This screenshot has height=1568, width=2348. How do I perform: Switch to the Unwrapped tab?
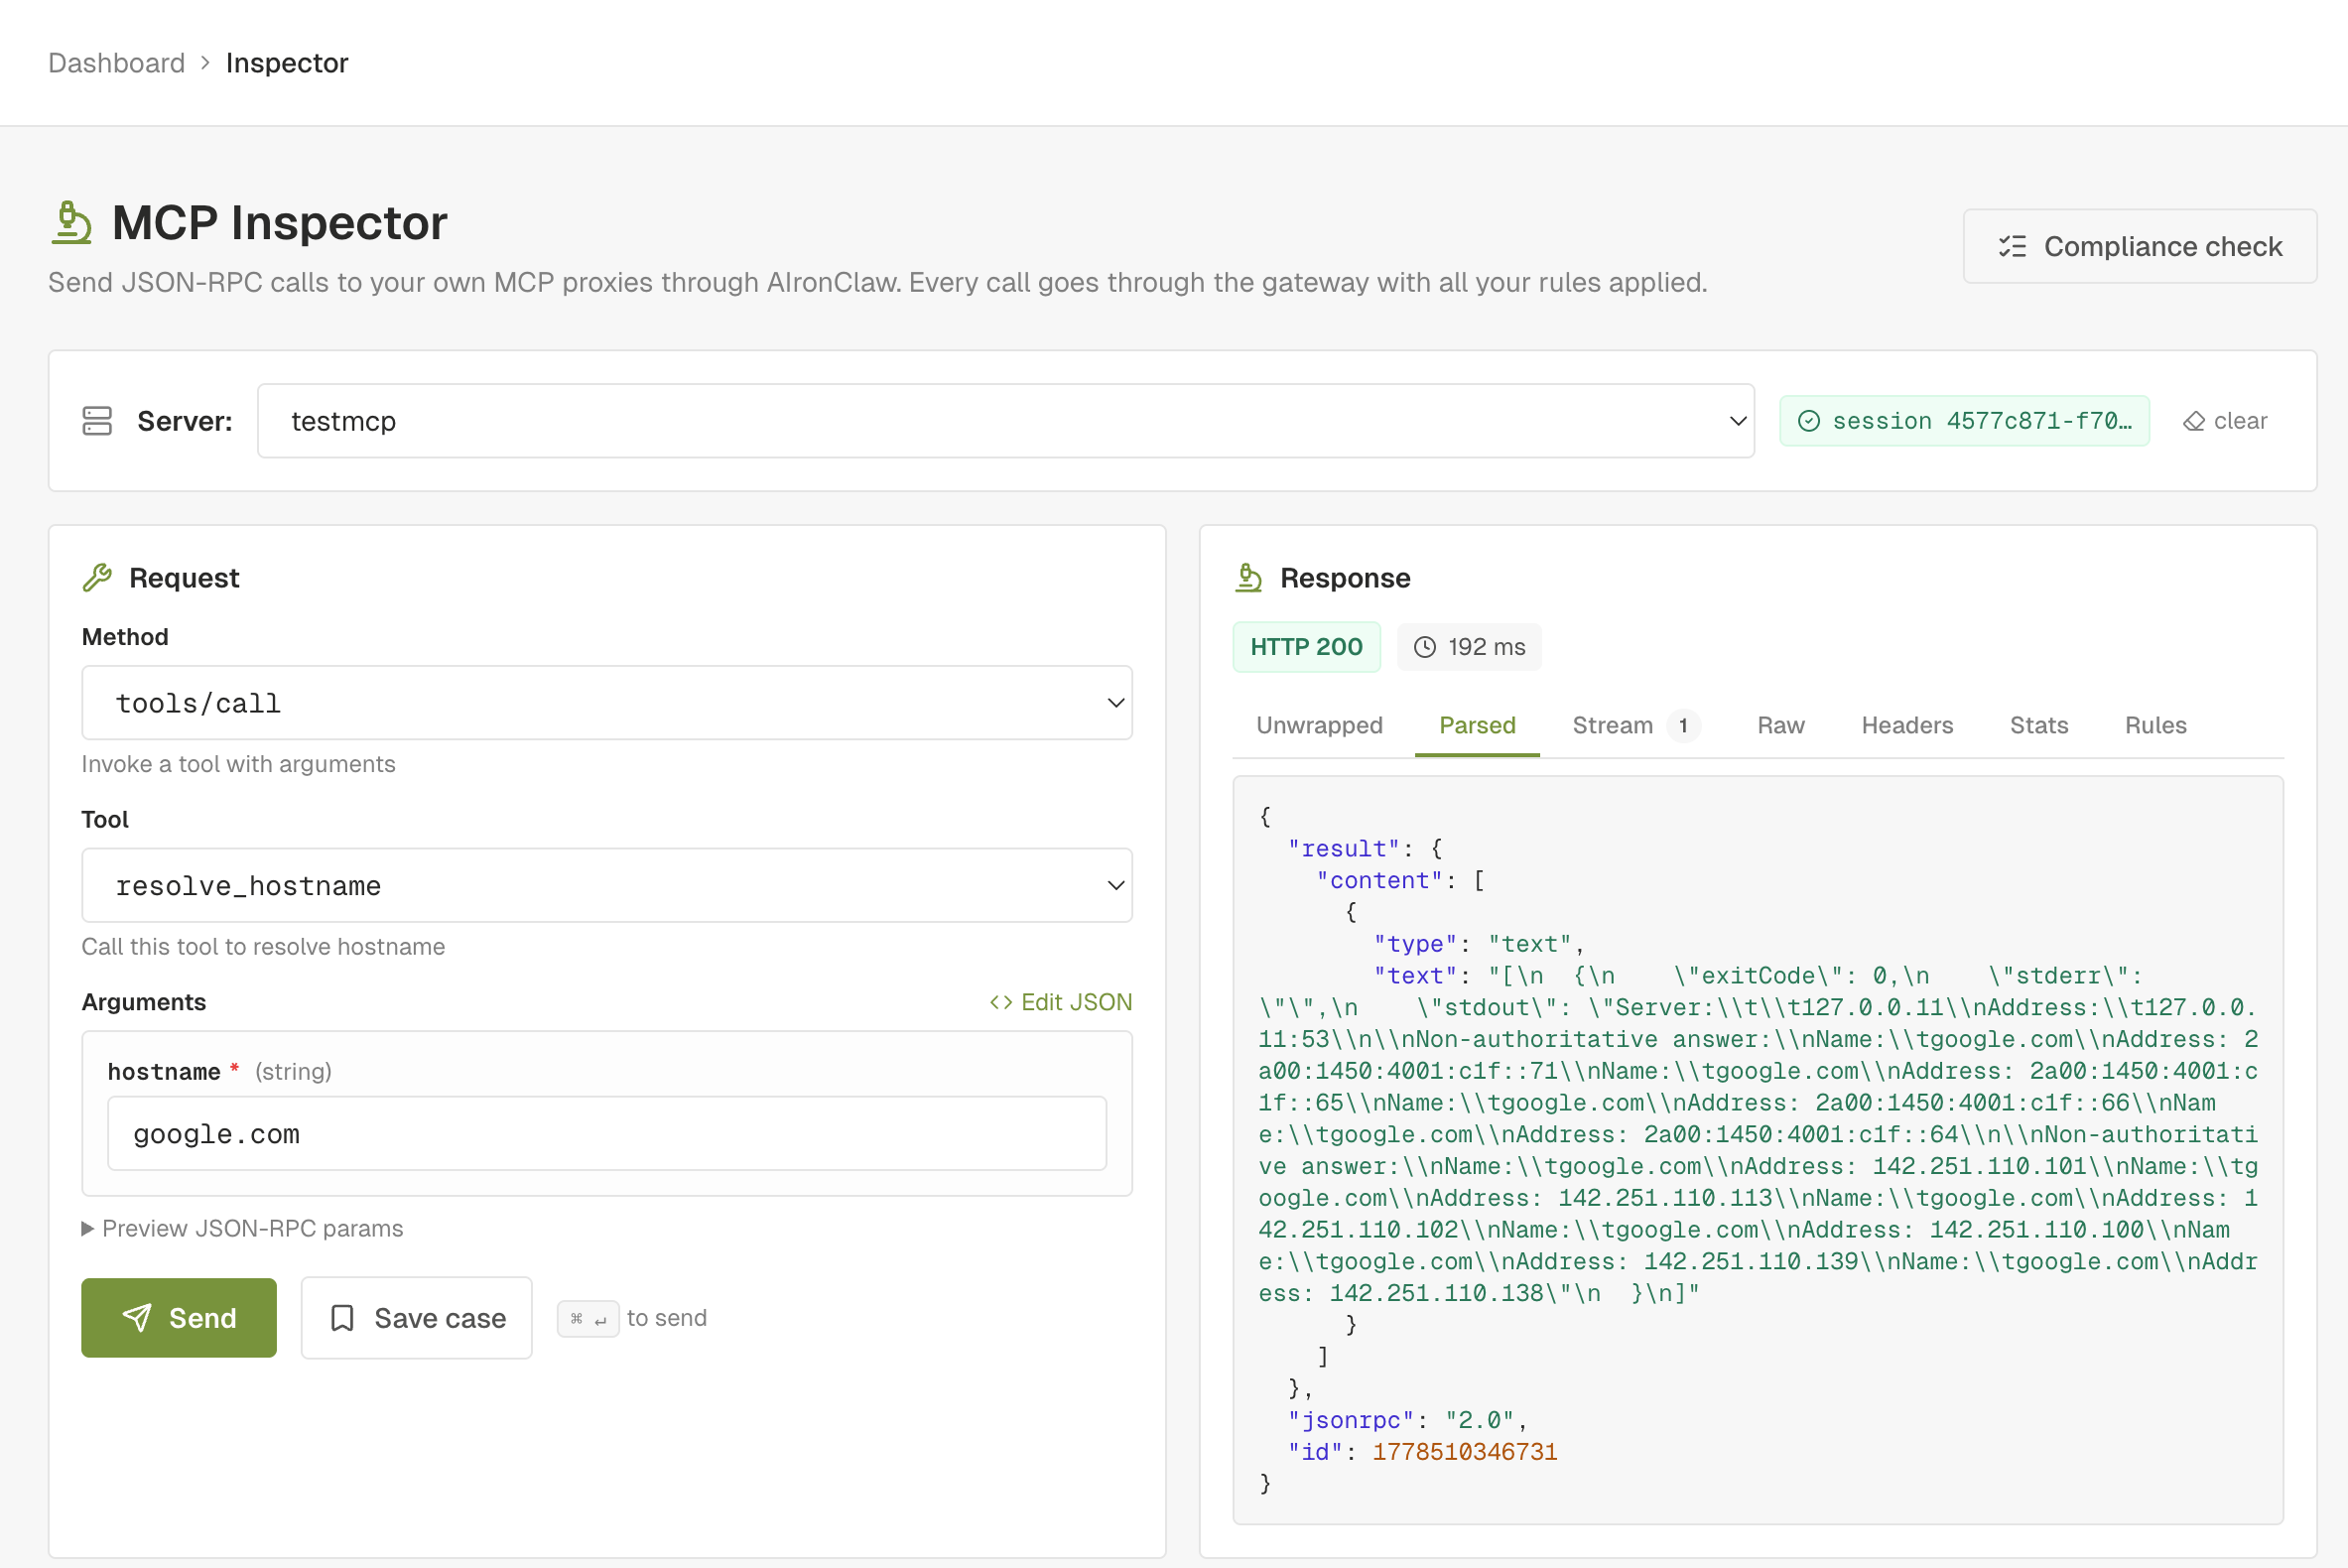(1319, 725)
